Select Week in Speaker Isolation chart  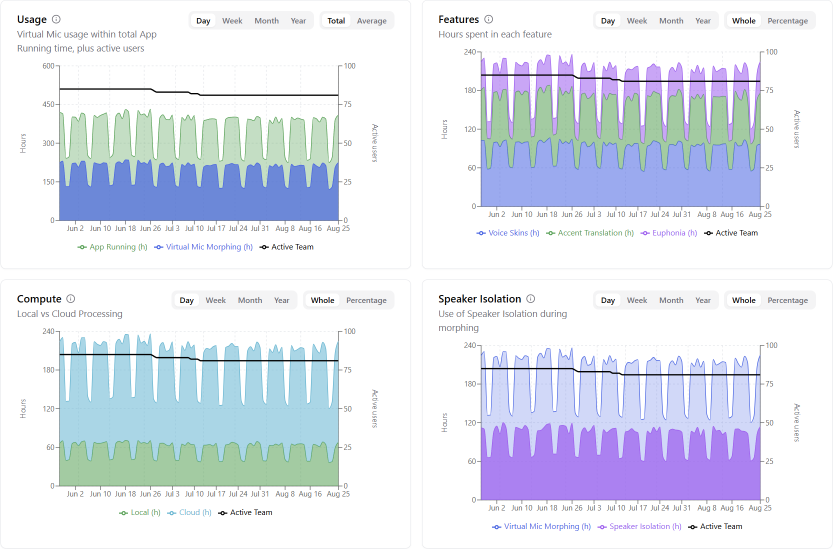(x=637, y=300)
